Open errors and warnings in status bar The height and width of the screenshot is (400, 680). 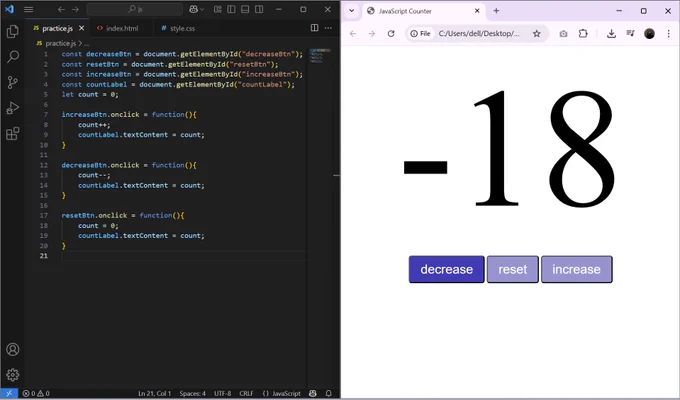click(x=36, y=393)
